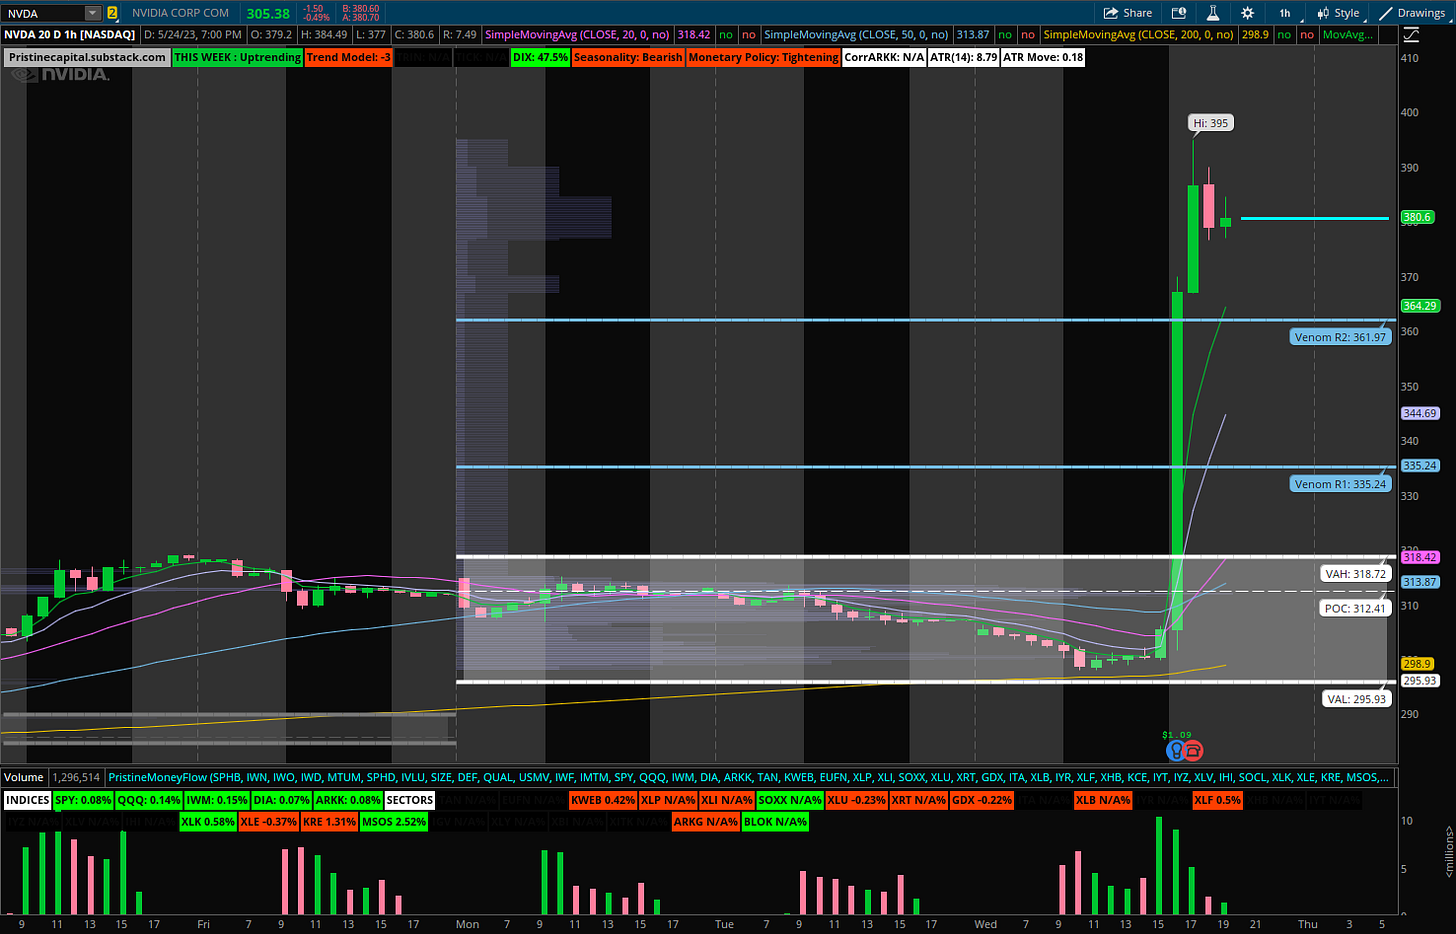Click the ATR Move: 0.18 label
This screenshot has height=934, width=1456.
click(x=1043, y=57)
